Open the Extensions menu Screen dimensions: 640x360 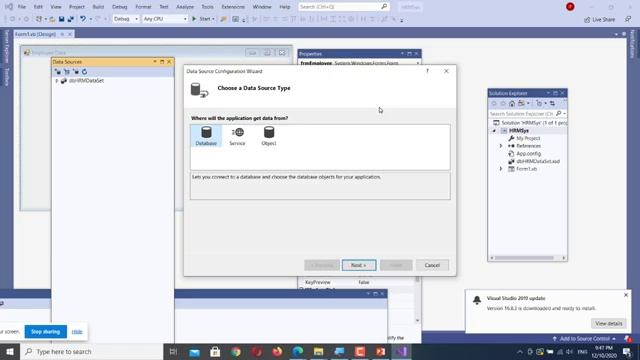[x=233, y=7]
